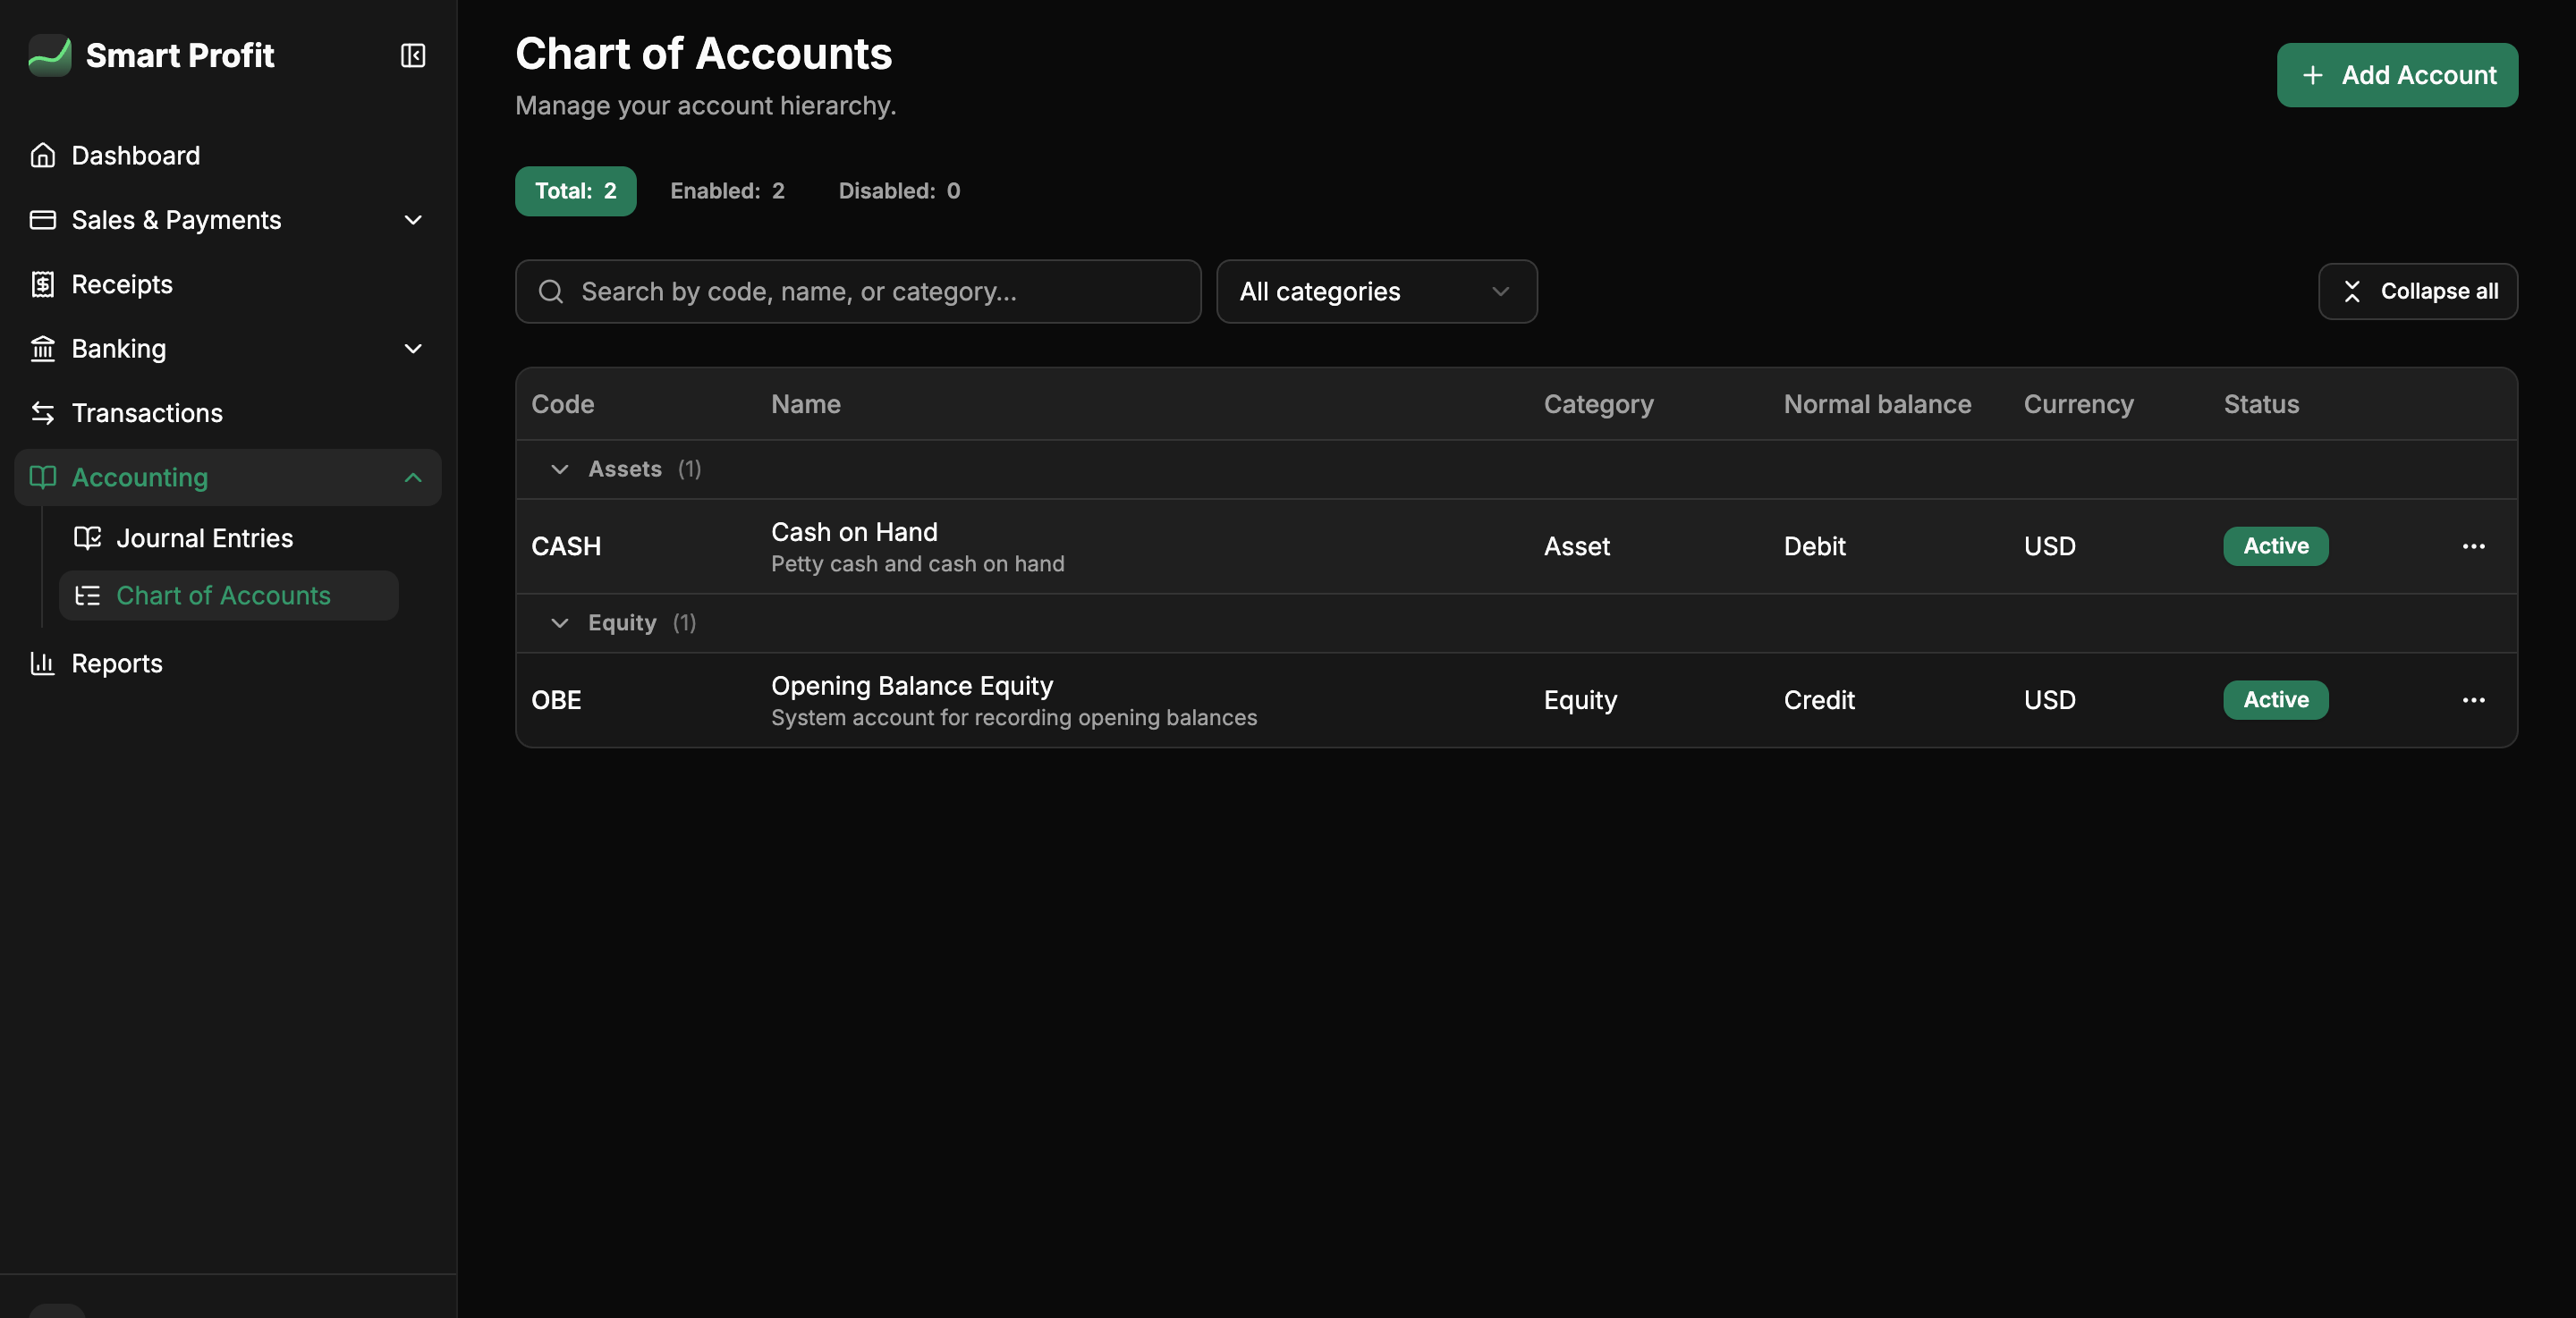2576x1318 pixels.
Task: Select the Disabled: 0 filter tab
Action: pyautogui.click(x=898, y=191)
